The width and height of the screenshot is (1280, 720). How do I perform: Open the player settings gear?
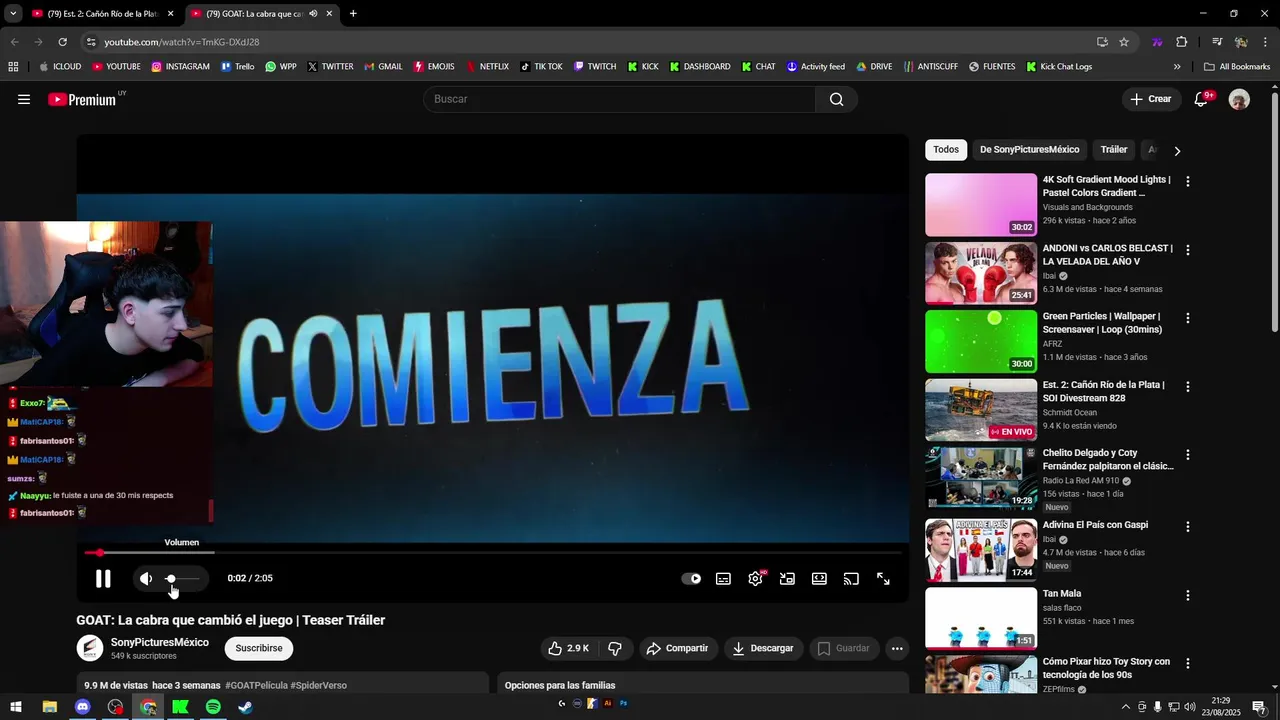(755, 578)
